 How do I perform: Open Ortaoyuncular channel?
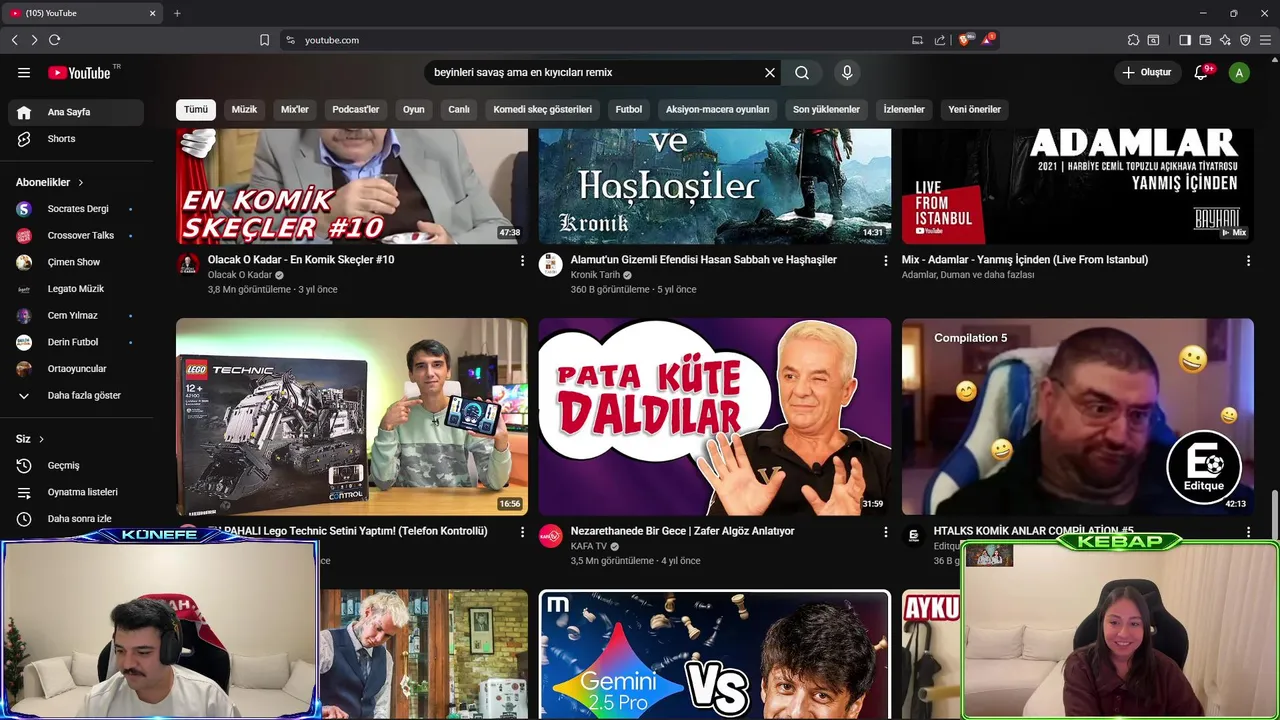point(76,369)
